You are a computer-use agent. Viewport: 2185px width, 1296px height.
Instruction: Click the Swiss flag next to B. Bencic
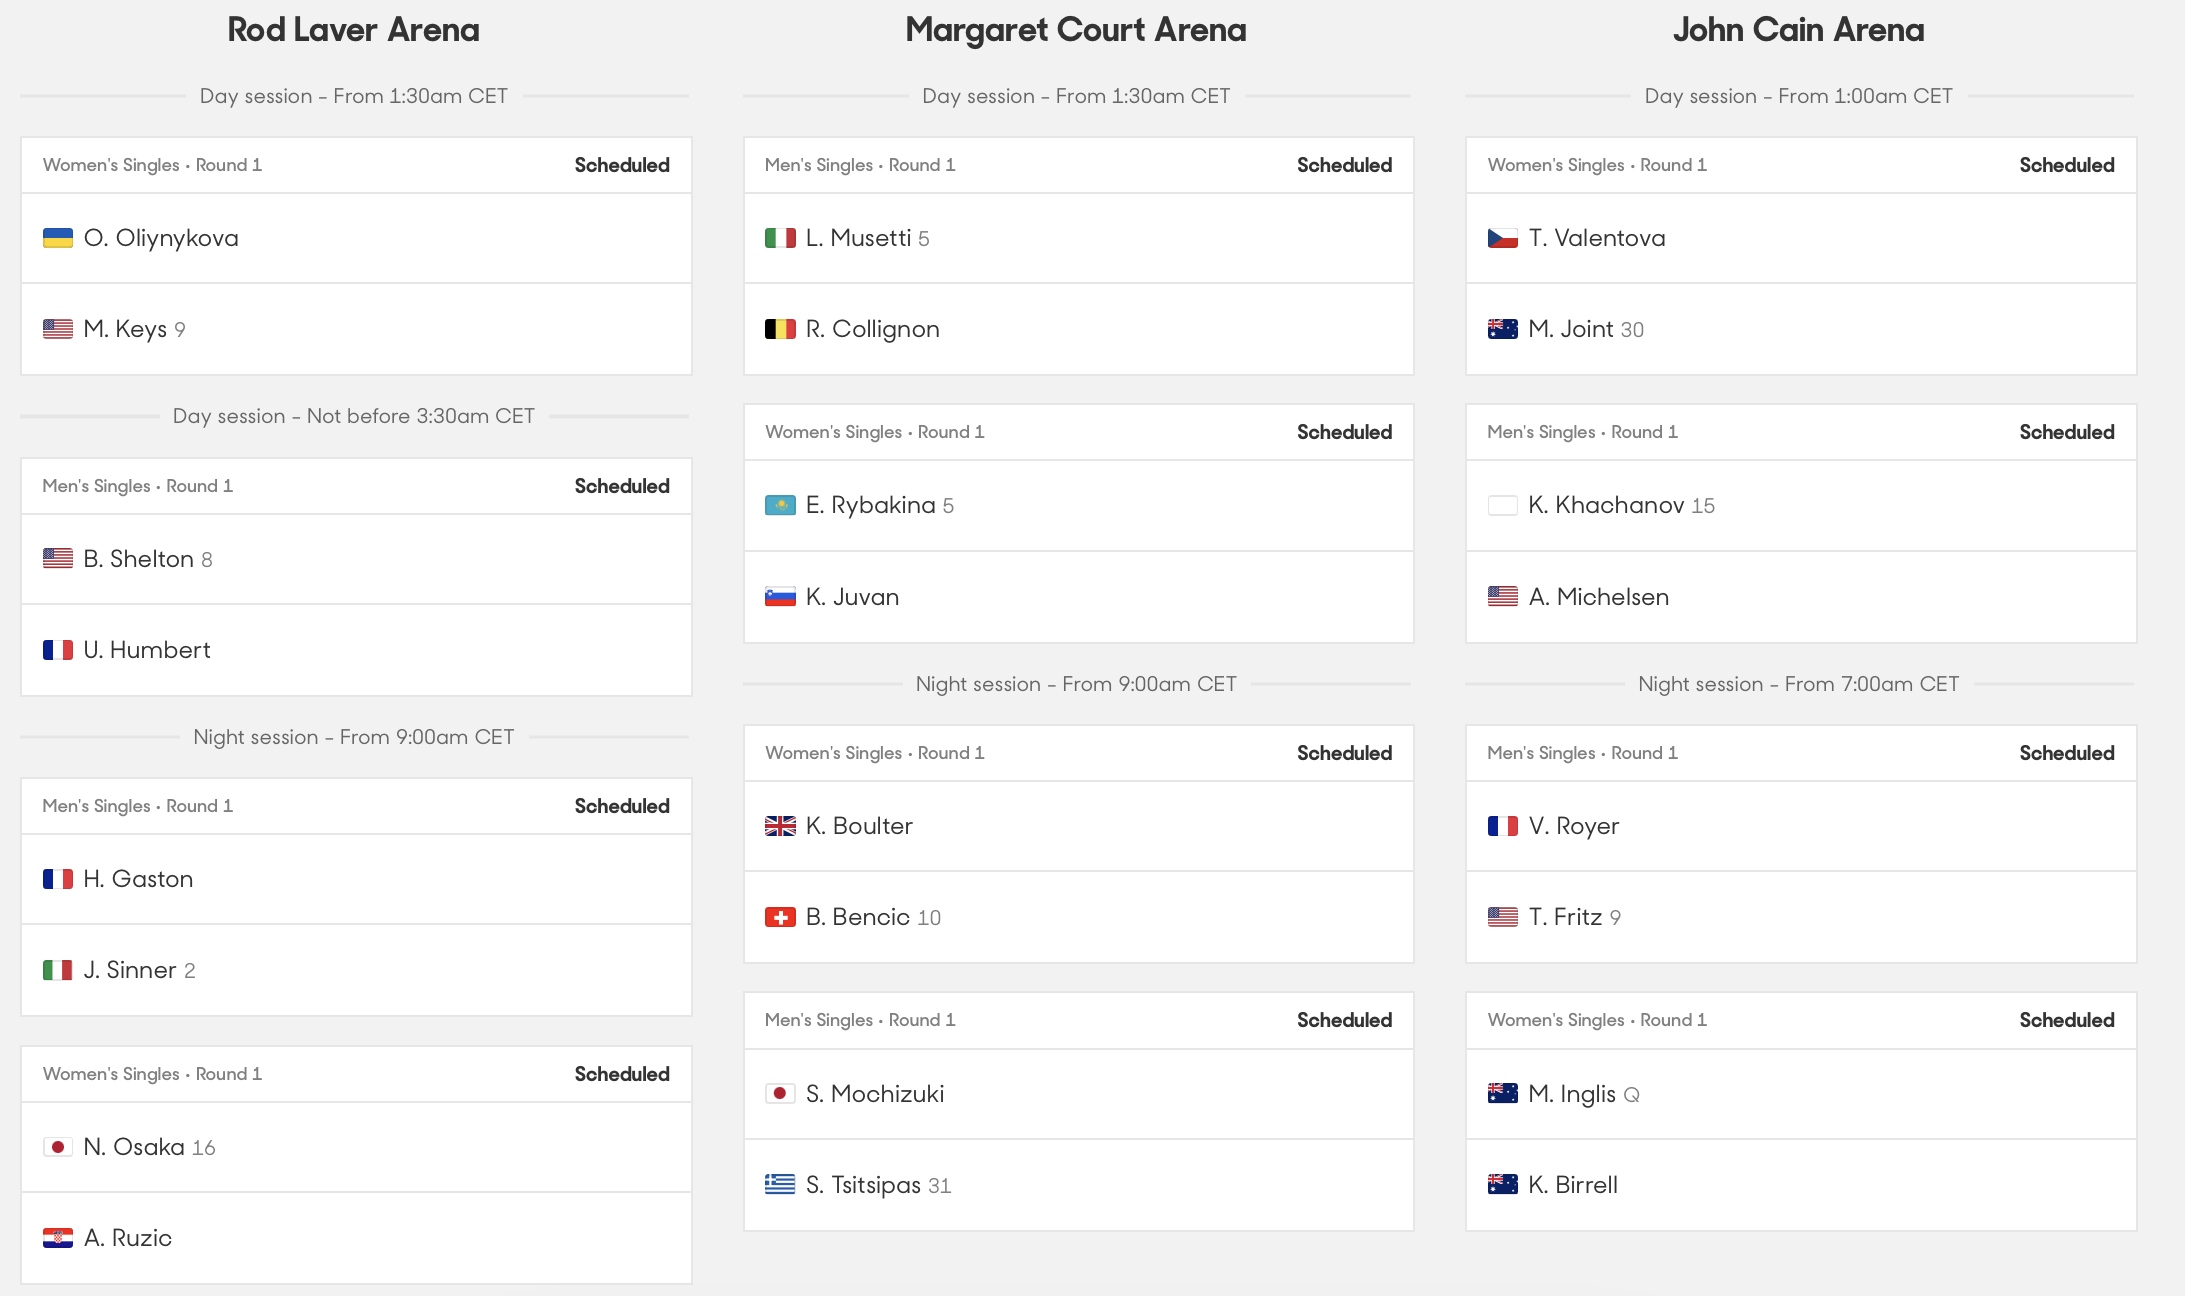[782, 917]
